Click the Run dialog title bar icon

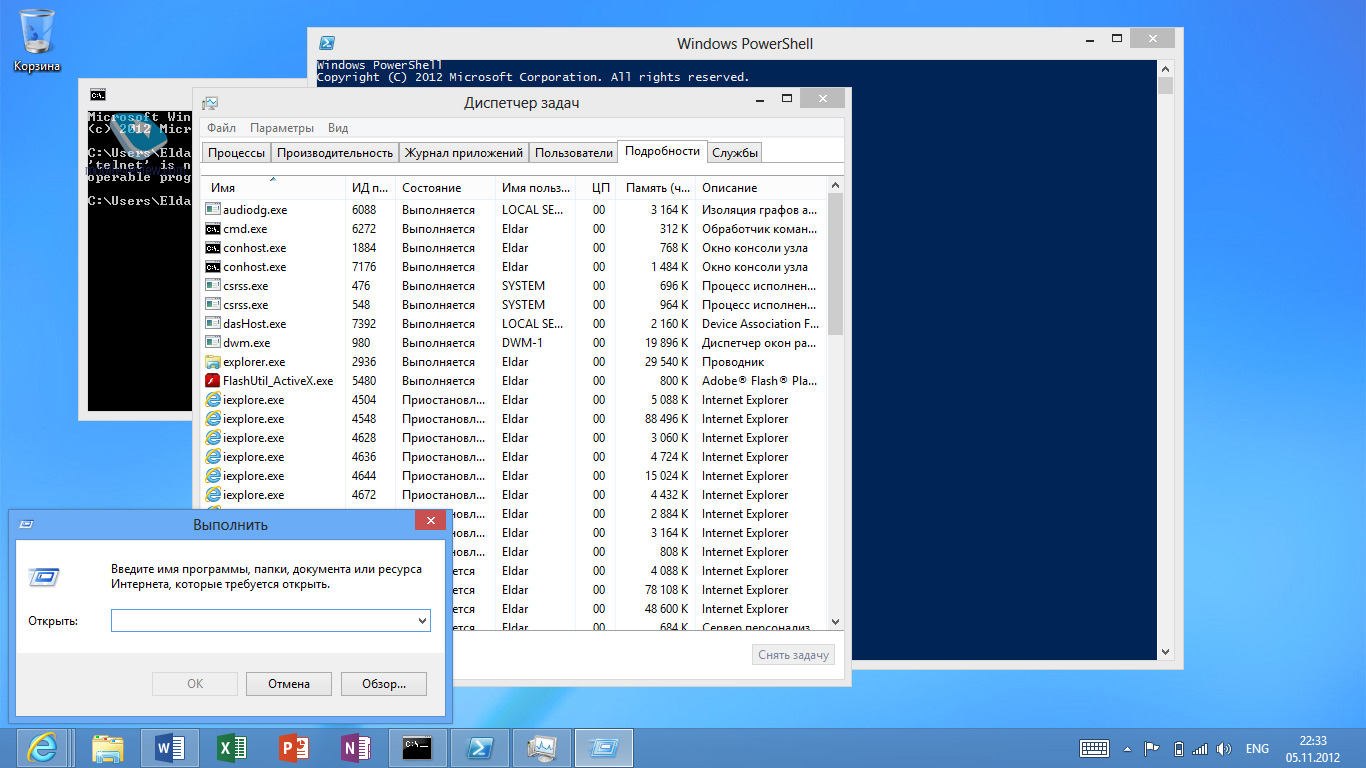(28, 523)
